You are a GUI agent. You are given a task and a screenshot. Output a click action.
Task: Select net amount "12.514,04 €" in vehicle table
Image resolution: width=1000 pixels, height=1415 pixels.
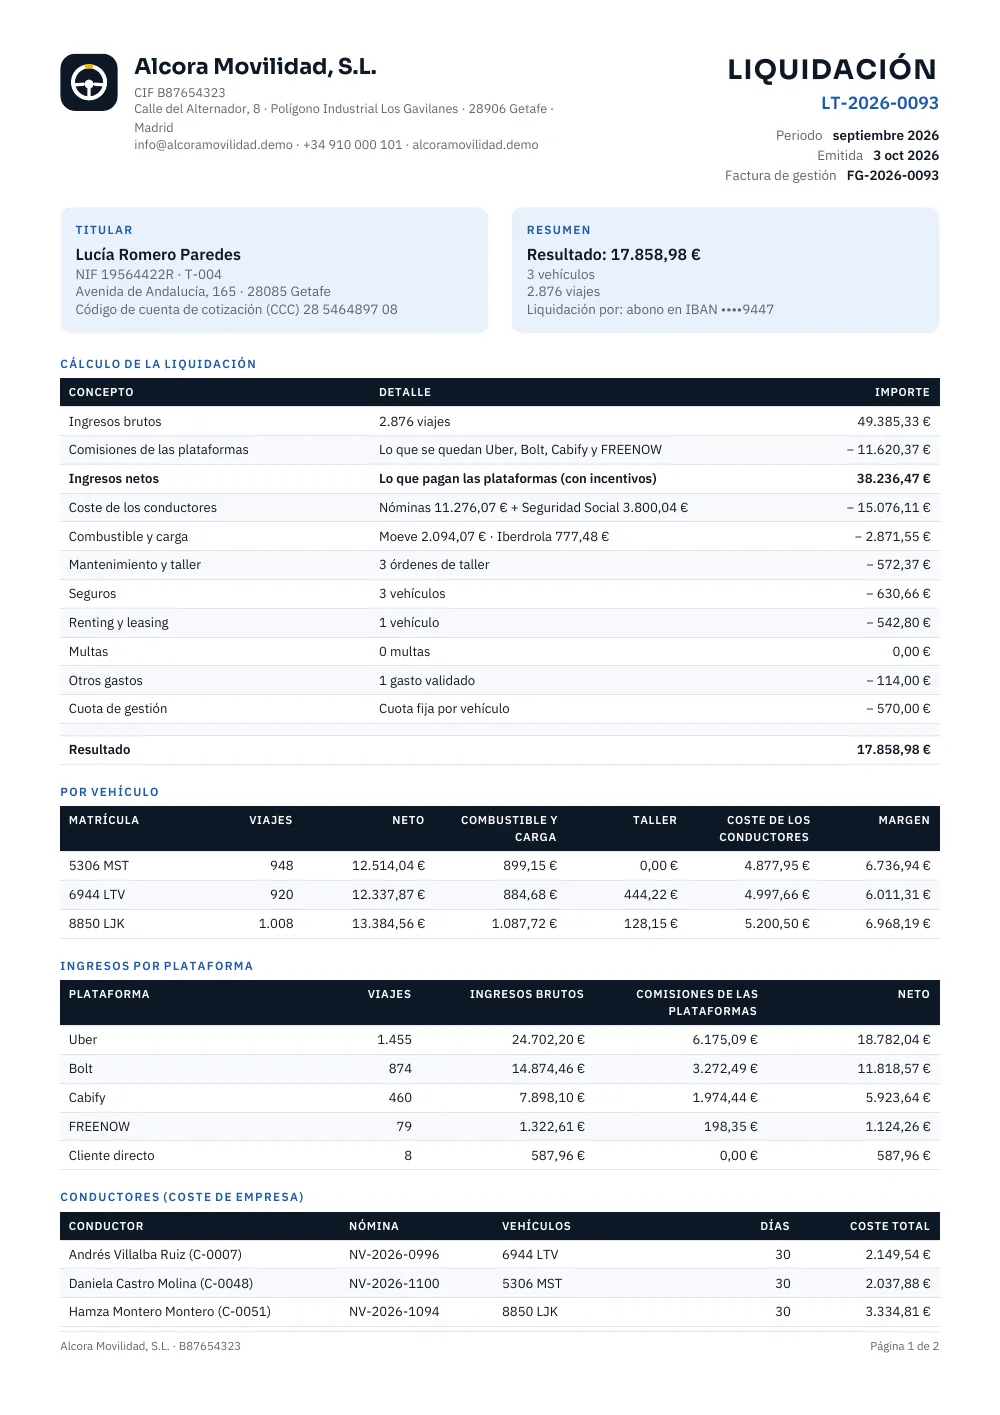point(389,866)
